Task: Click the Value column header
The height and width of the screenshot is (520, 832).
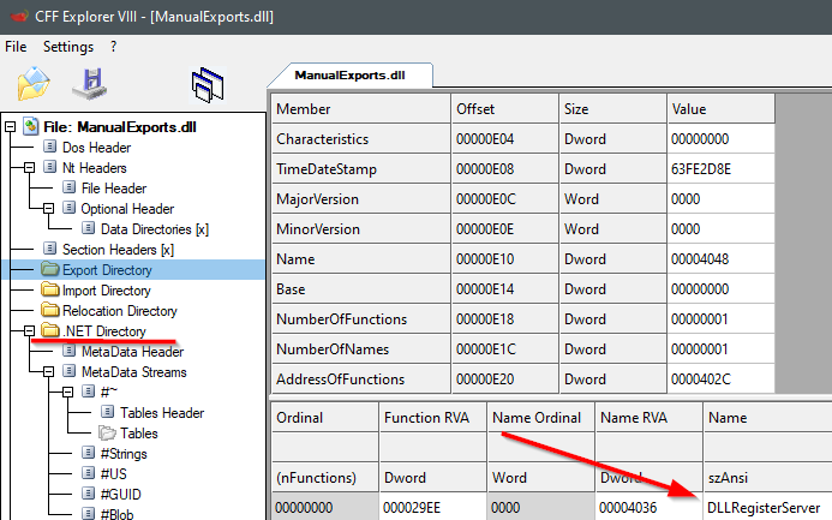Action: [721, 109]
